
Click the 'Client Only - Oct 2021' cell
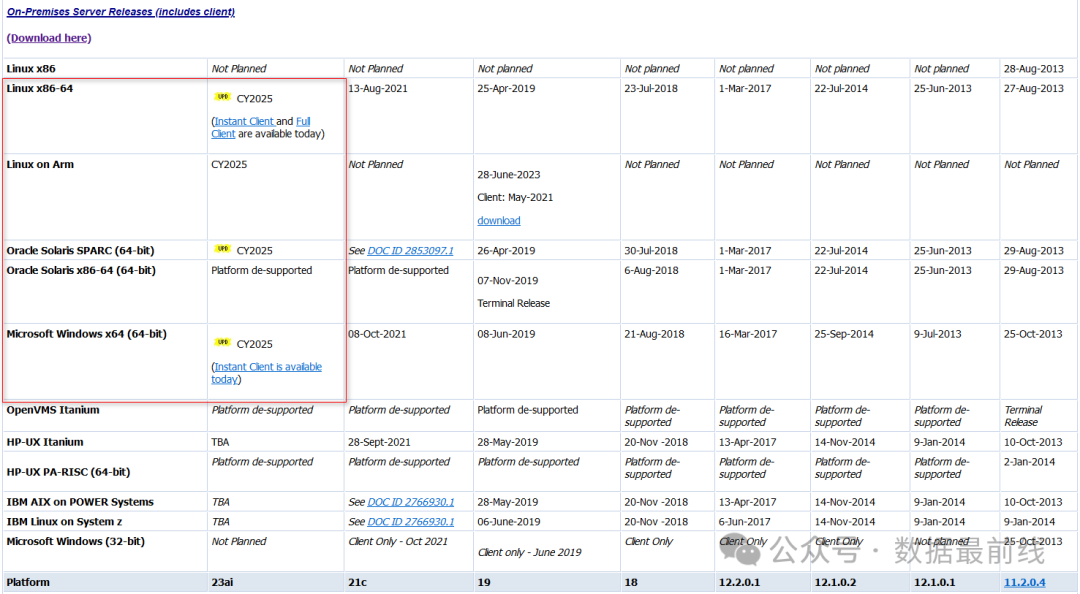click(398, 542)
